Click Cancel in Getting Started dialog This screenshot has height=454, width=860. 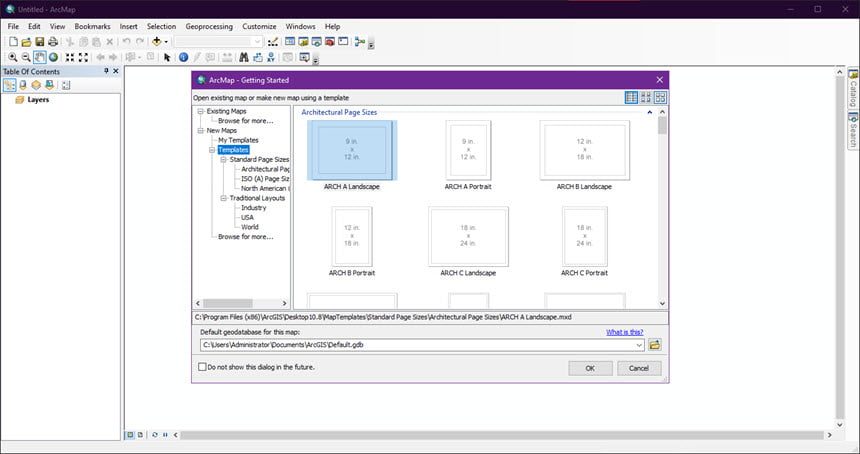639,368
